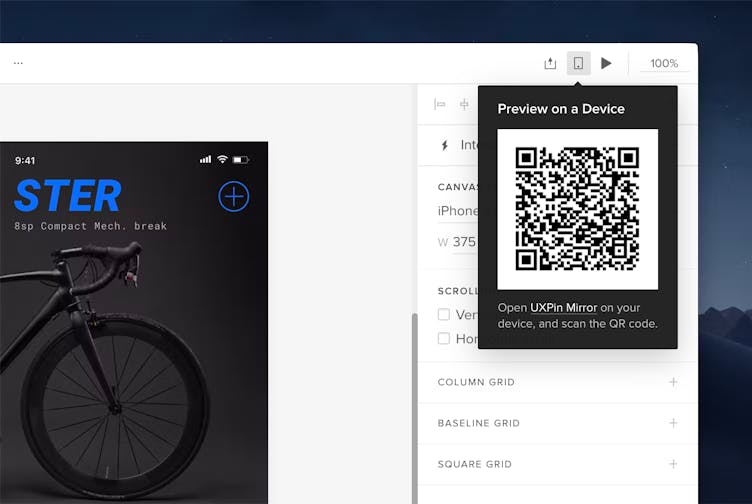752x504 pixels.
Task: Click the Preview on a Device title
Action: [x=561, y=109]
